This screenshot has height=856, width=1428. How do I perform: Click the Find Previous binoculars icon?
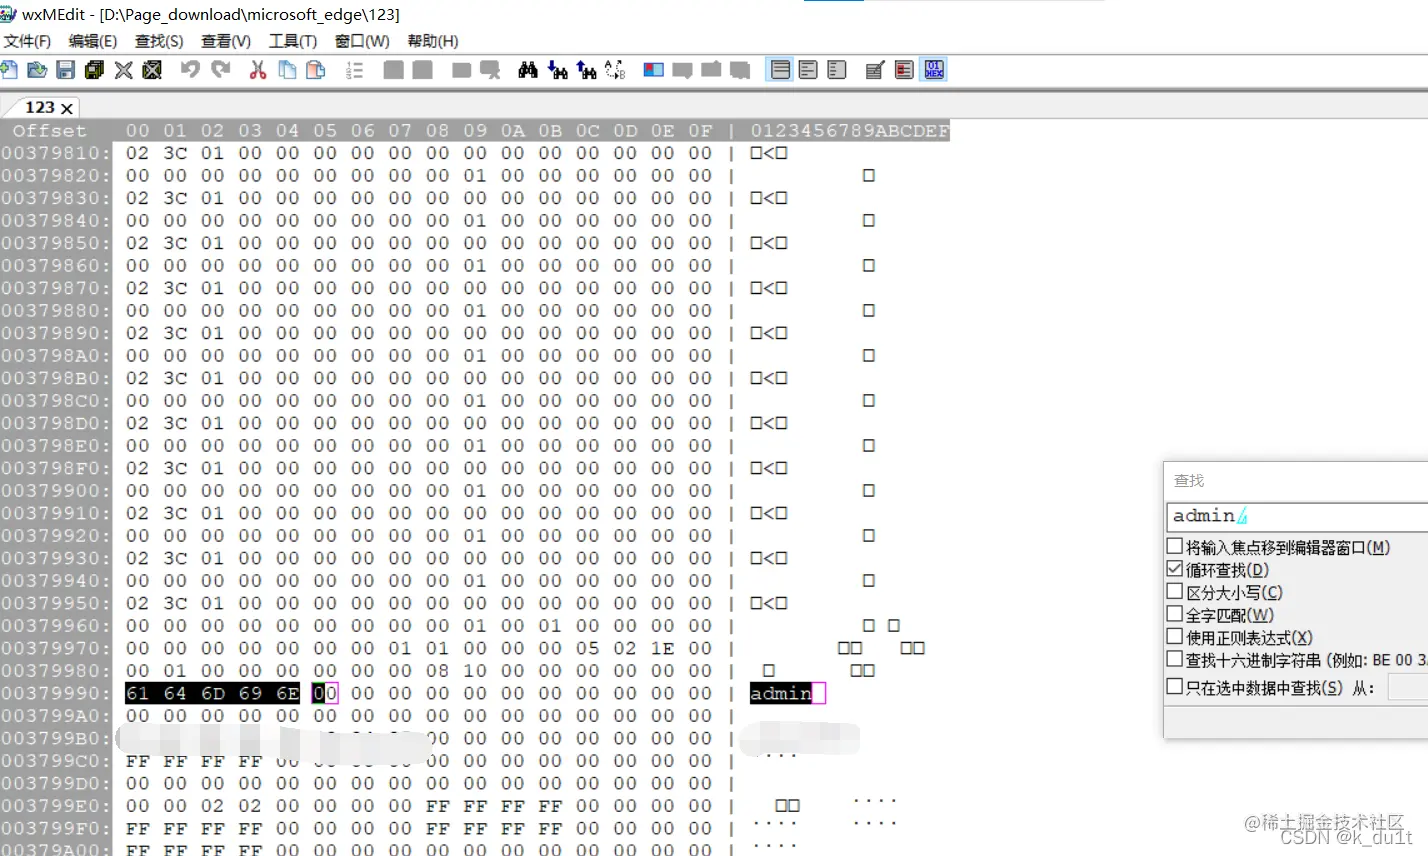pos(587,69)
